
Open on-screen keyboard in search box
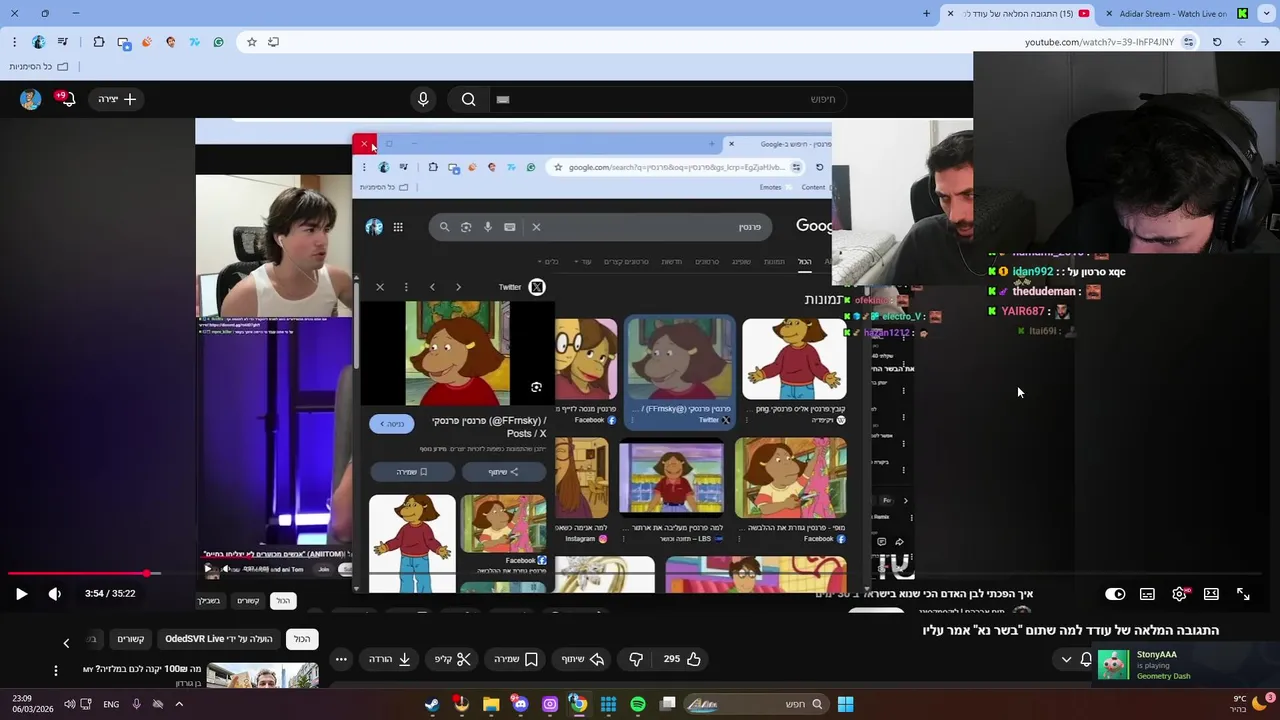click(x=503, y=99)
